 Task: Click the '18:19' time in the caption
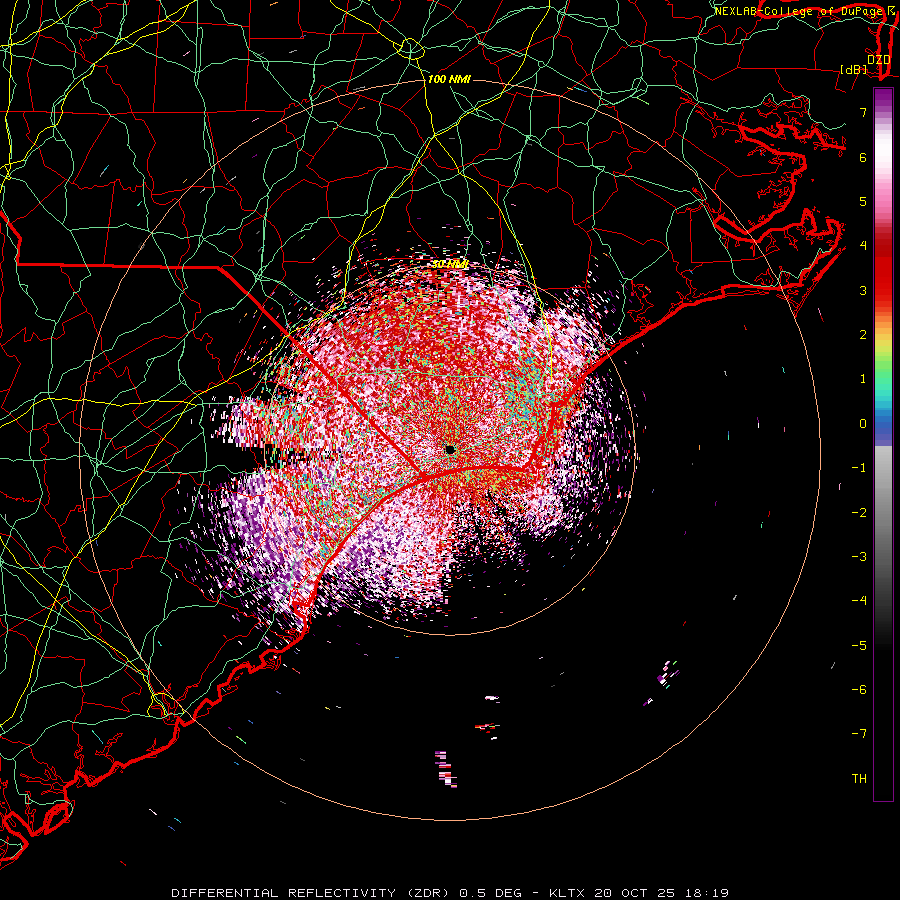click(x=708, y=893)
